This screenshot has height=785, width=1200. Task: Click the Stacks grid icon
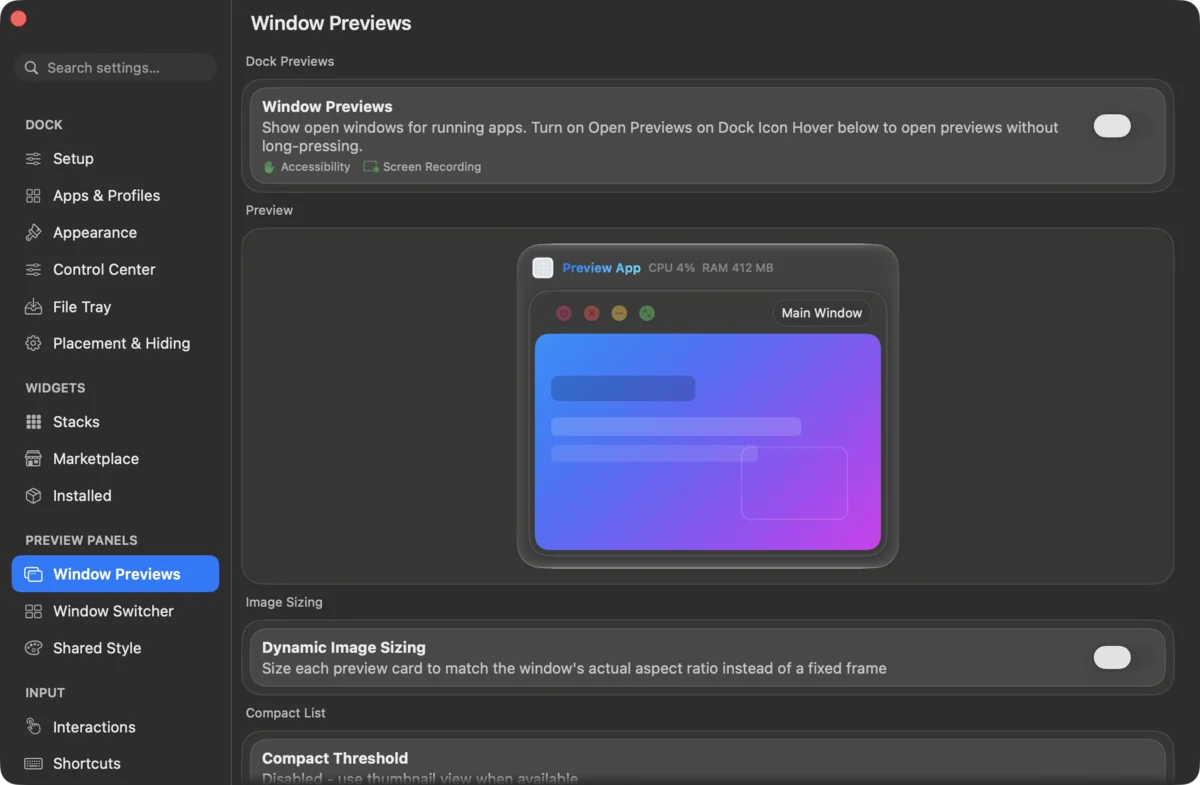point(33,422)
